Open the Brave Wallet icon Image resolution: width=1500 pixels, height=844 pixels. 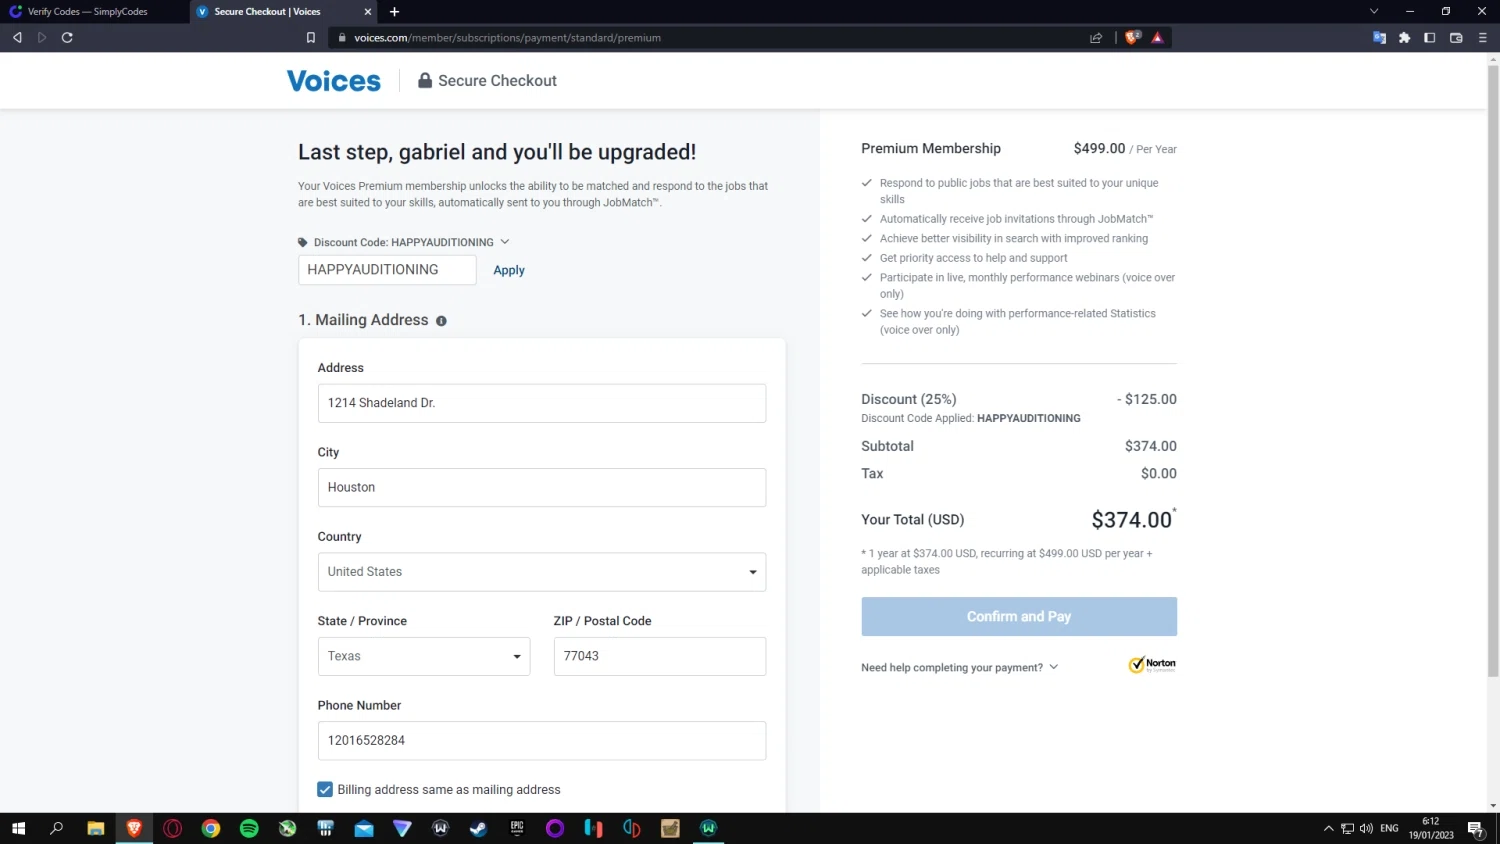click(1456, 38)
